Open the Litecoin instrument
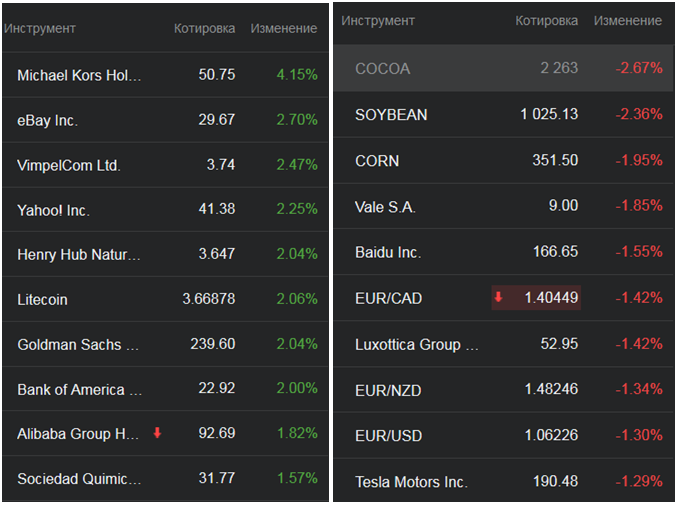Screen dimensions: 676x506 [43, 299]
